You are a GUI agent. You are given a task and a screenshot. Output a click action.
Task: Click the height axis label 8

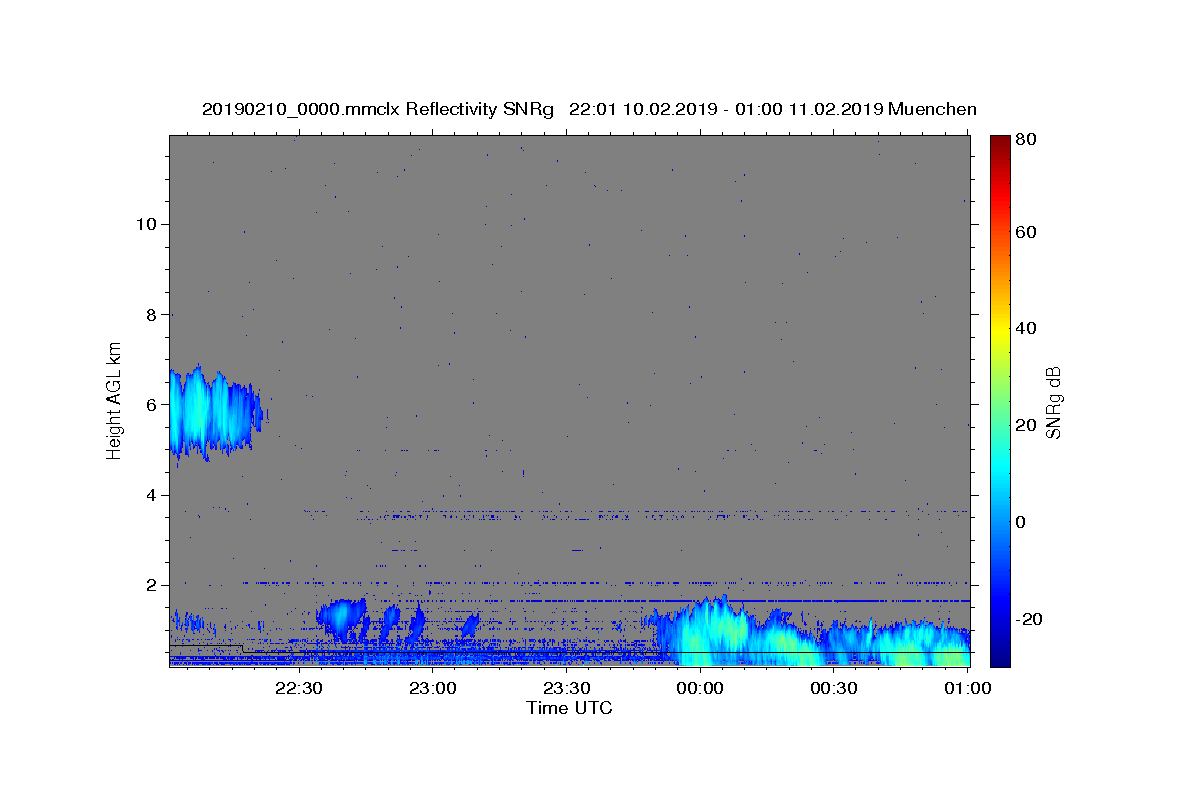pos(153,314)
